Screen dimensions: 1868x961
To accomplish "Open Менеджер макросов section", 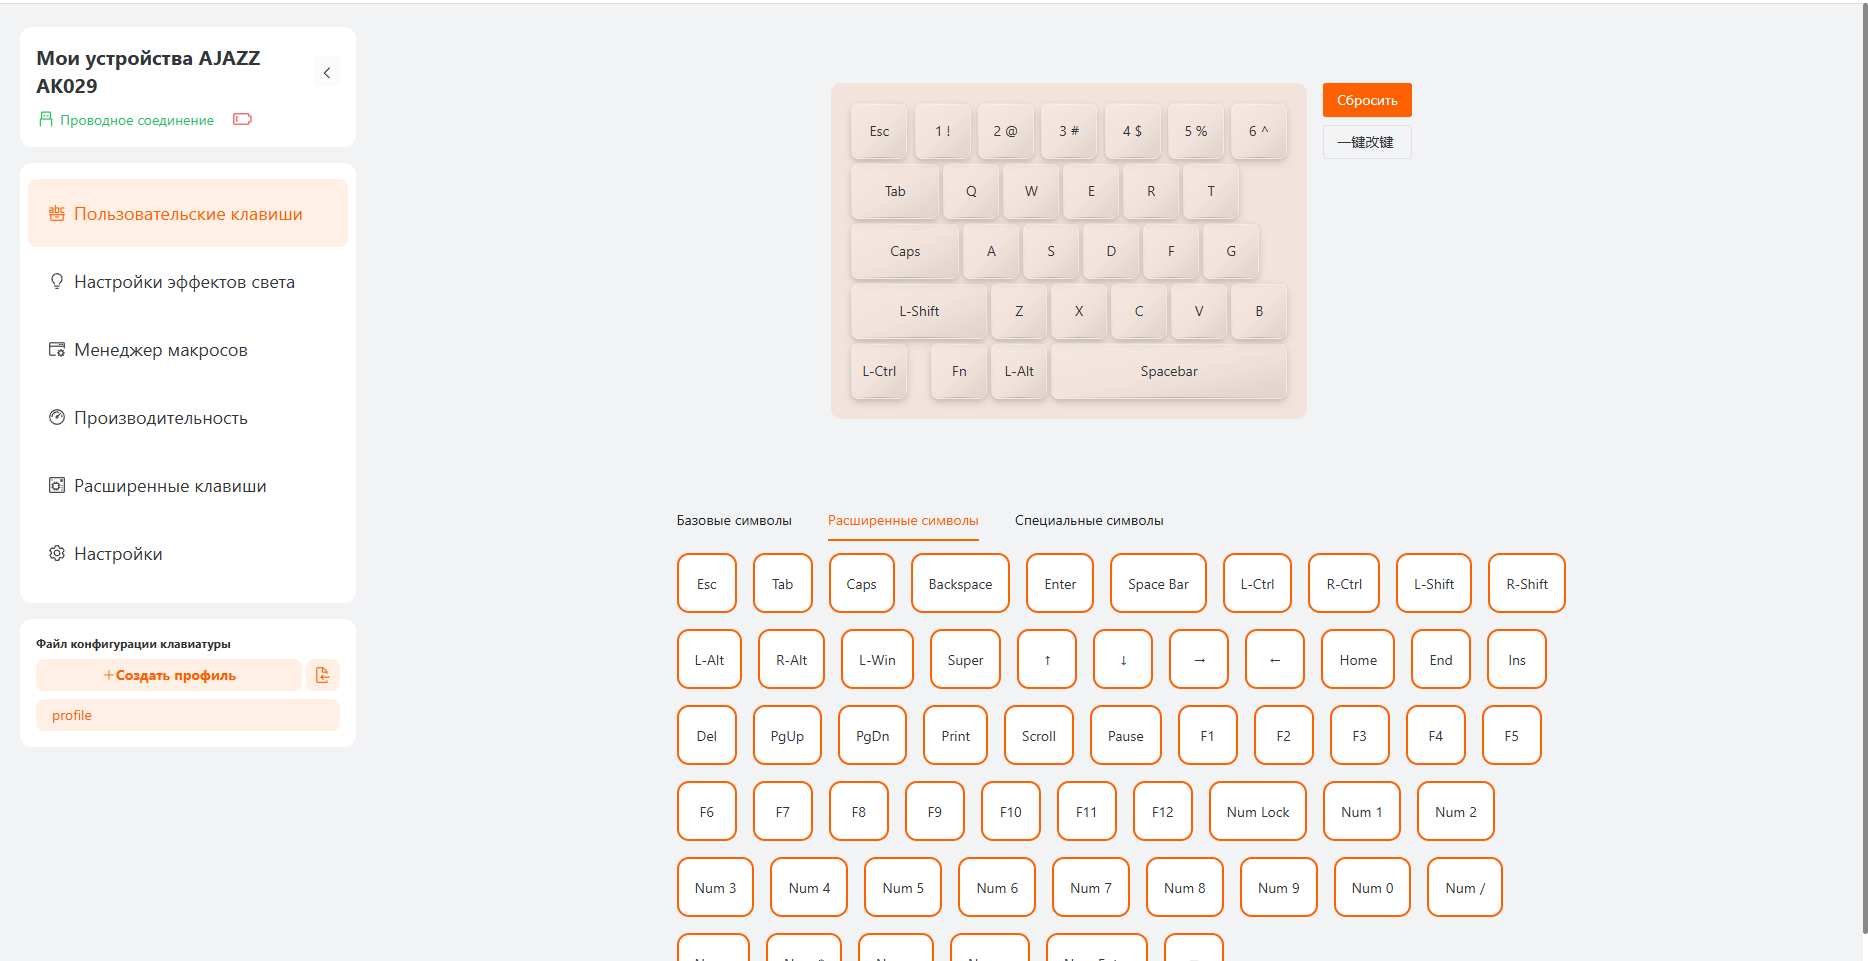I will pyautogui.click(x=188, y=350).
